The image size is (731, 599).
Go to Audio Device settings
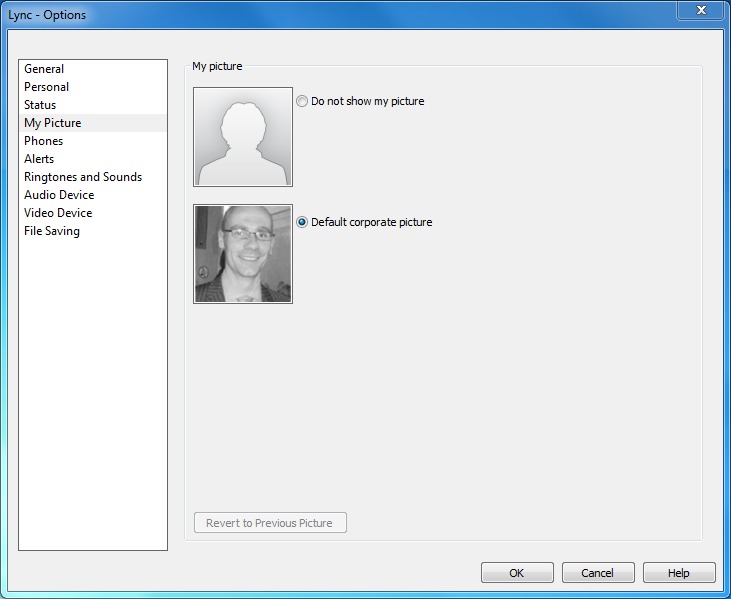(x=93, y=195)
